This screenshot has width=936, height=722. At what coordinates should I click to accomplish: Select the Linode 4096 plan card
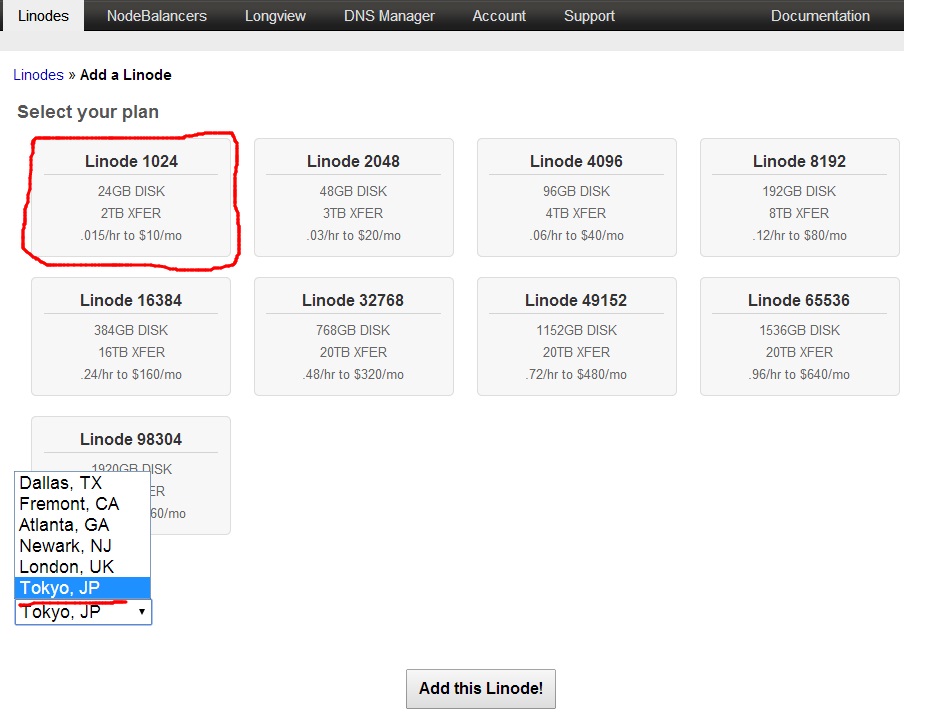tap(577, 198)
